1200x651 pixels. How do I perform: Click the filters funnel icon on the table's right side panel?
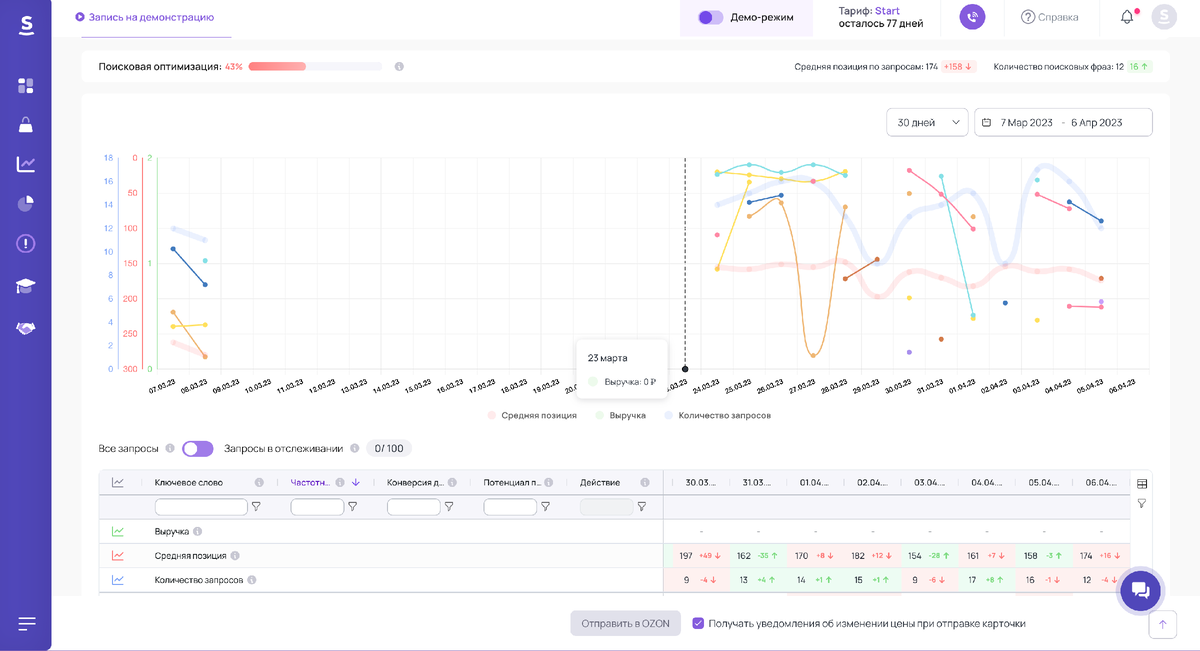click(1142, 503)
